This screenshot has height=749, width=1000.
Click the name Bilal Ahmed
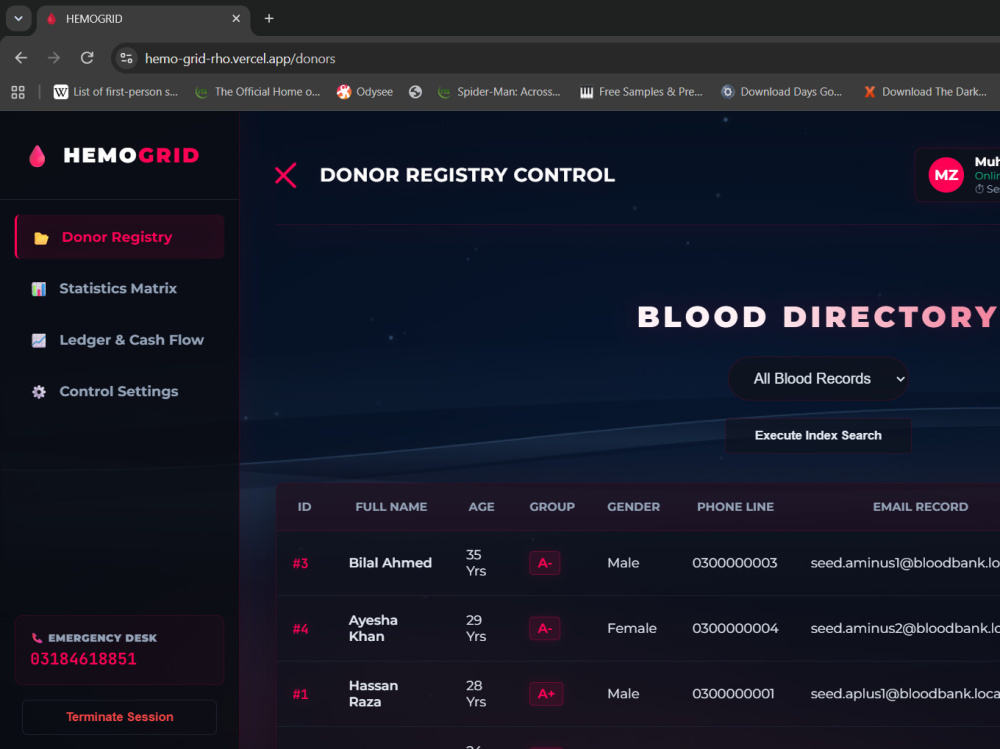pos(390,563)
